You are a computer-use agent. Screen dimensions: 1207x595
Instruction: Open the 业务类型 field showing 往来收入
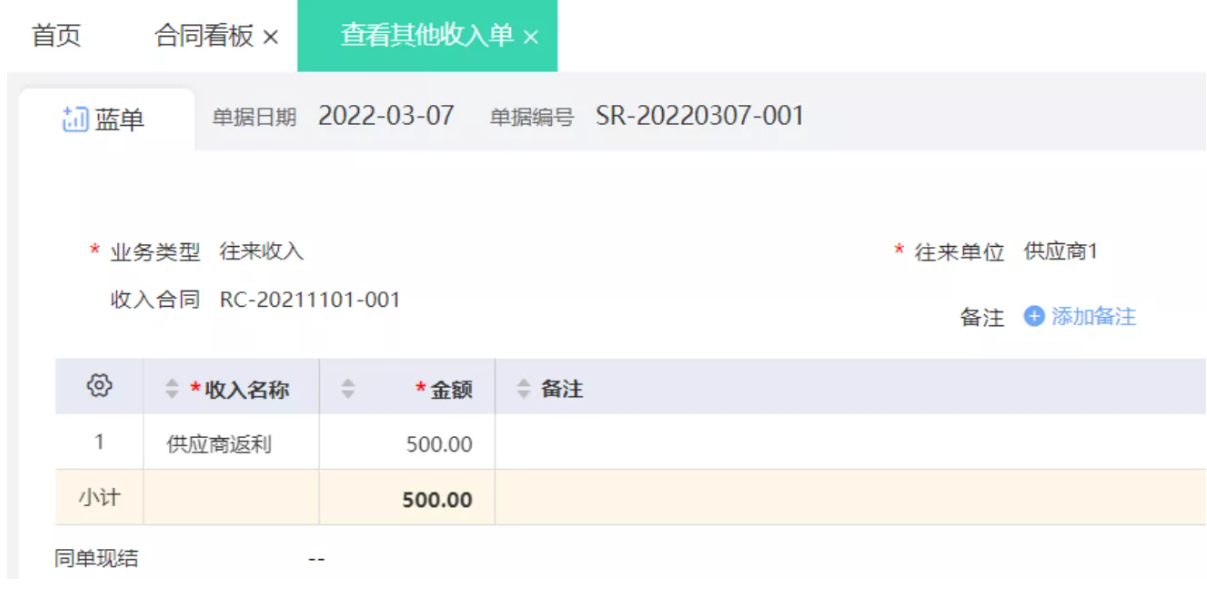(x=261, y=252)
